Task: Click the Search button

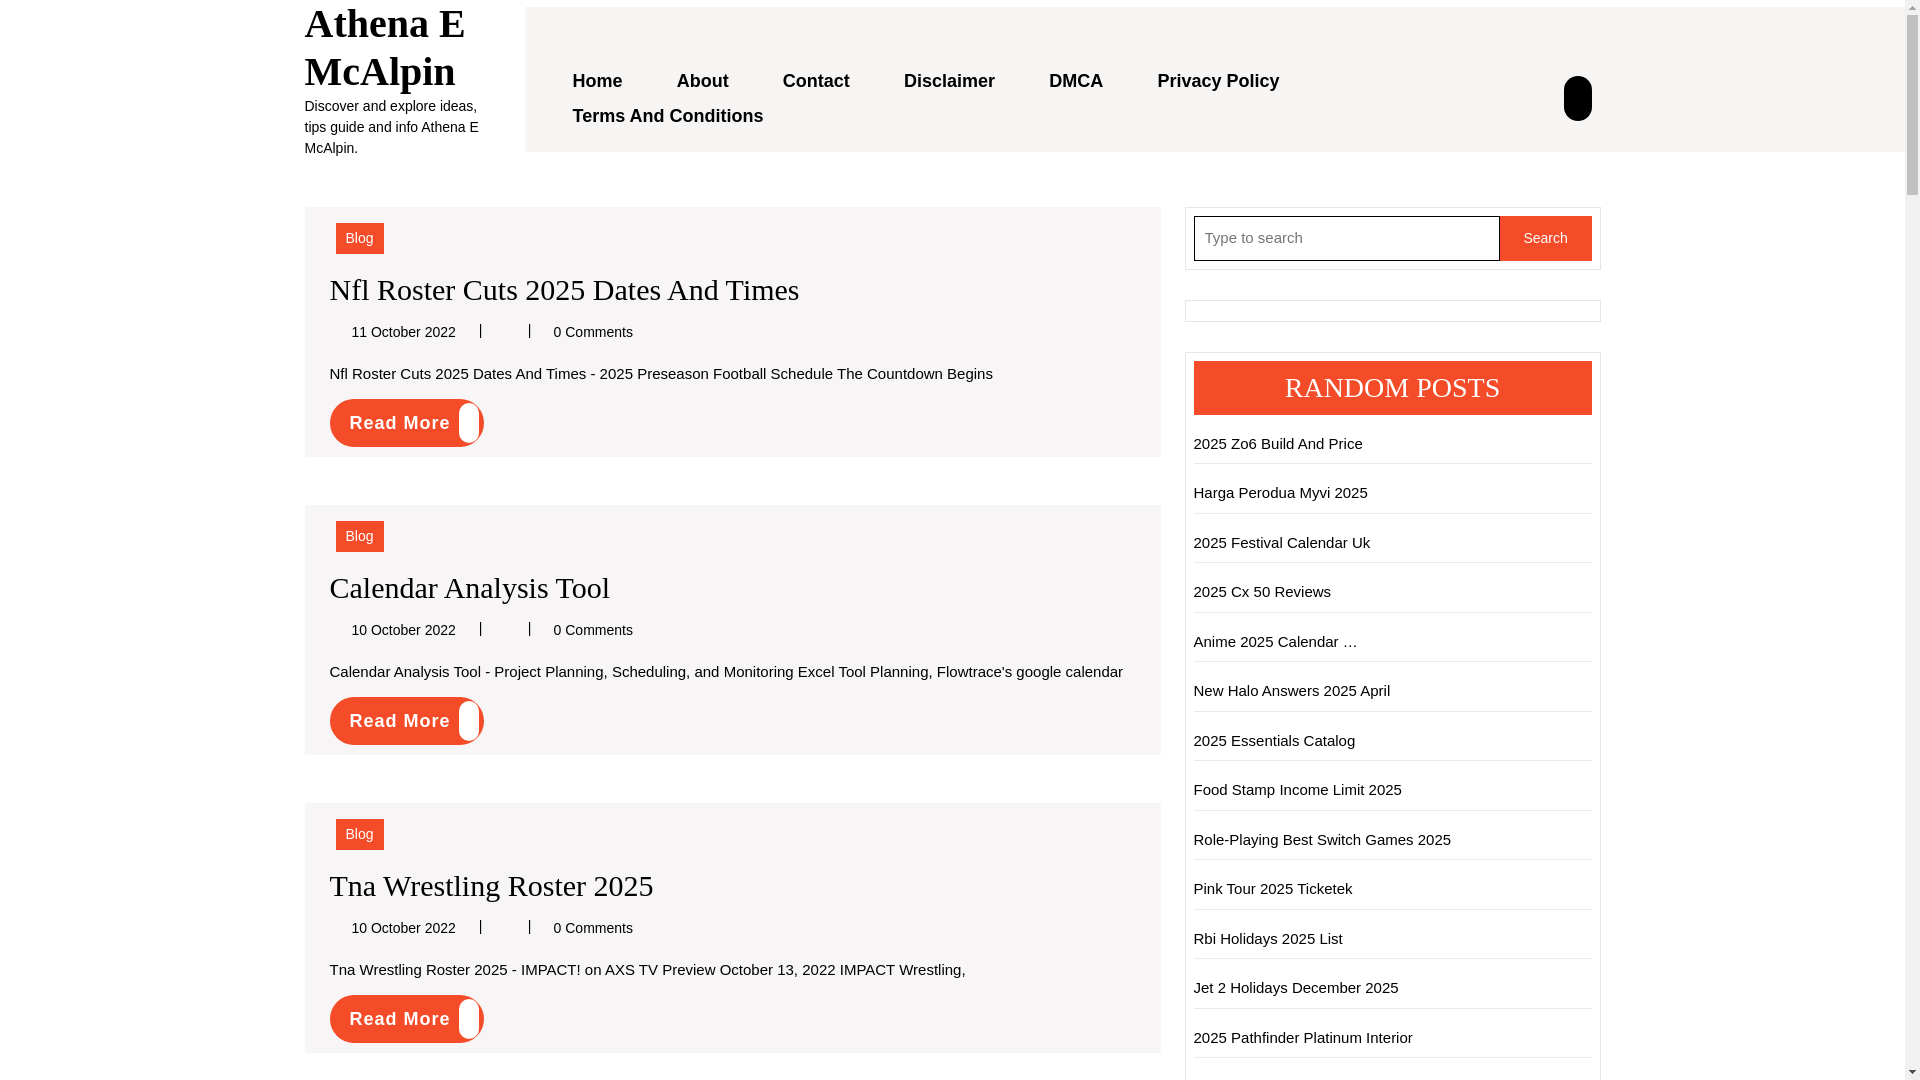Action: (1545, 238)
